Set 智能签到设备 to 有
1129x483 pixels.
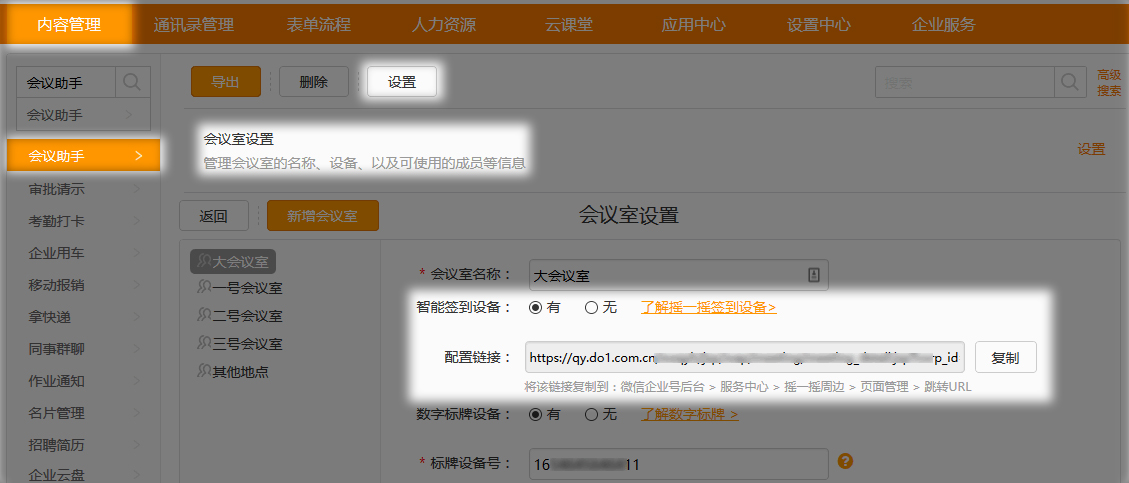tap(535, 307)
